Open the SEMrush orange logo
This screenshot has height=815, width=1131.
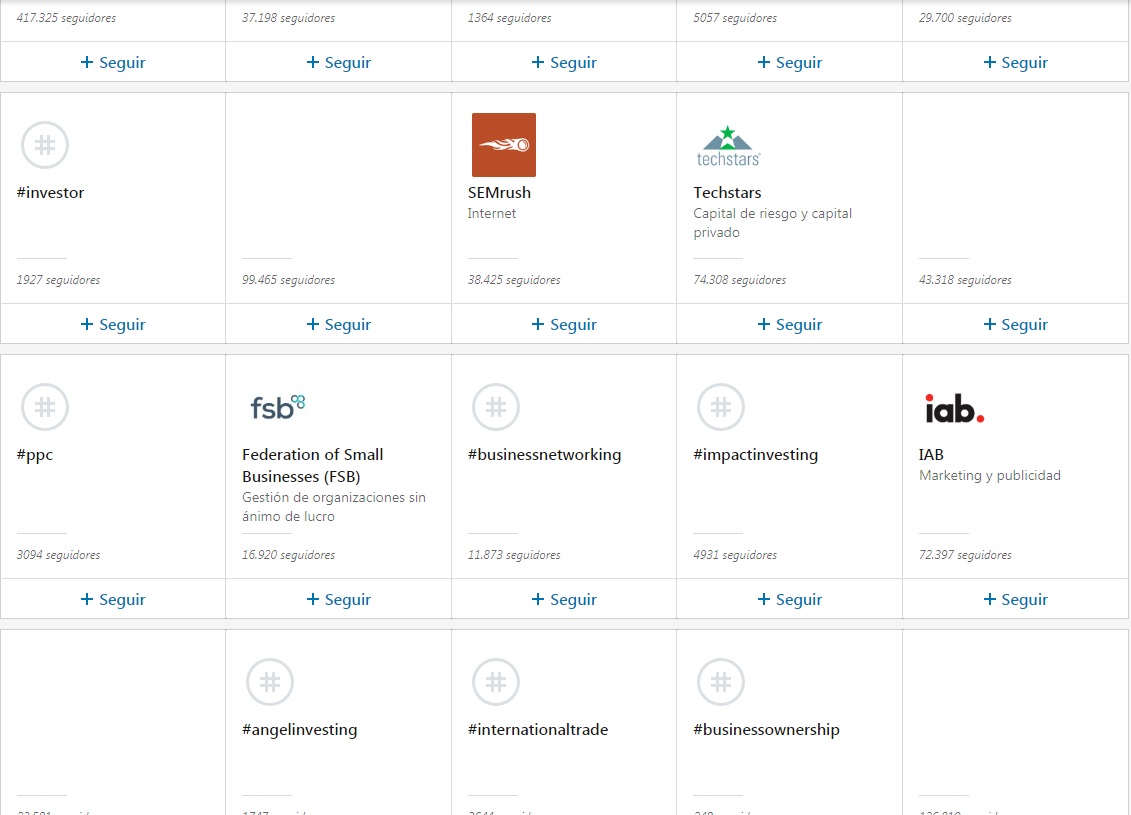click(x=503, y=145)
